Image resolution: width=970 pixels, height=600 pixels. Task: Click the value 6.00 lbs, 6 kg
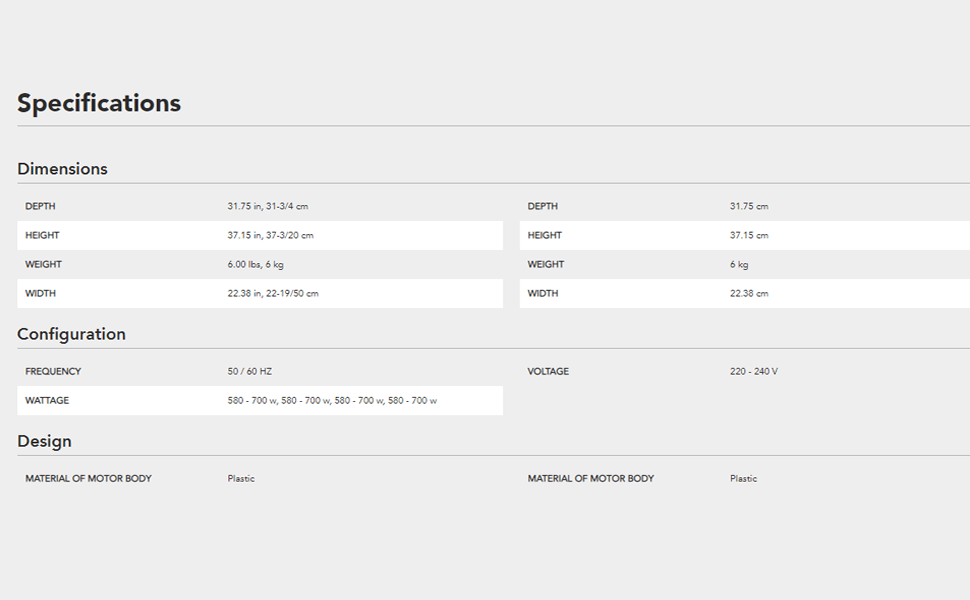[255, 264]
